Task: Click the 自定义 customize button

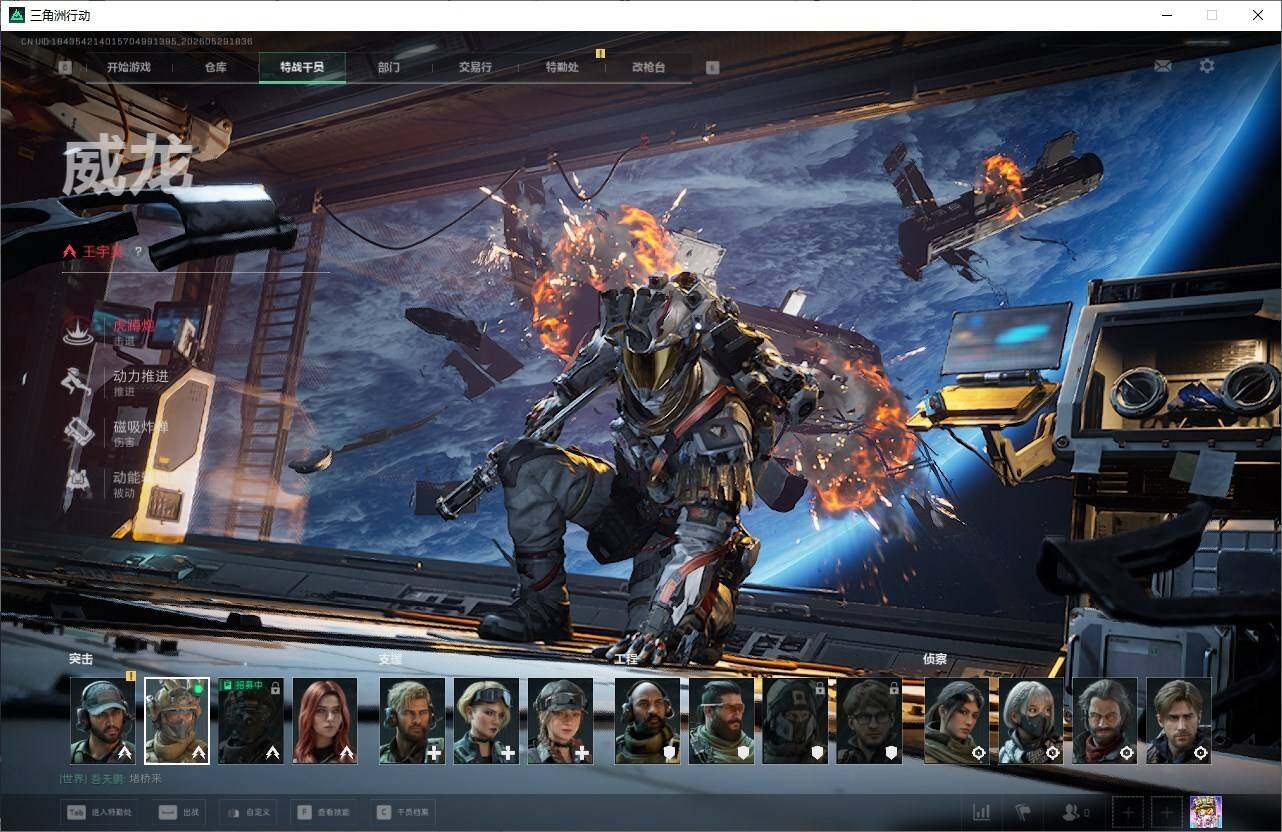Action: click(250, 812)
